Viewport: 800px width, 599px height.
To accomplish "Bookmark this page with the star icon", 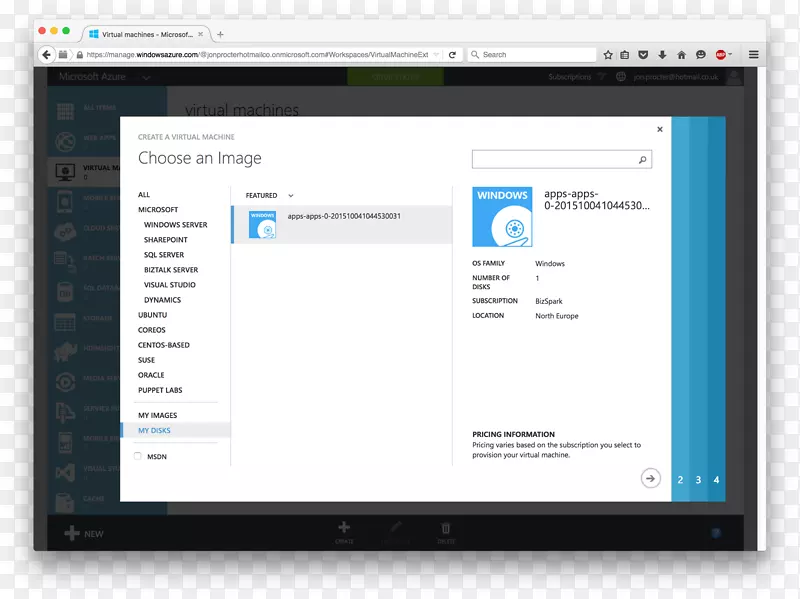I will pos(607,55).
